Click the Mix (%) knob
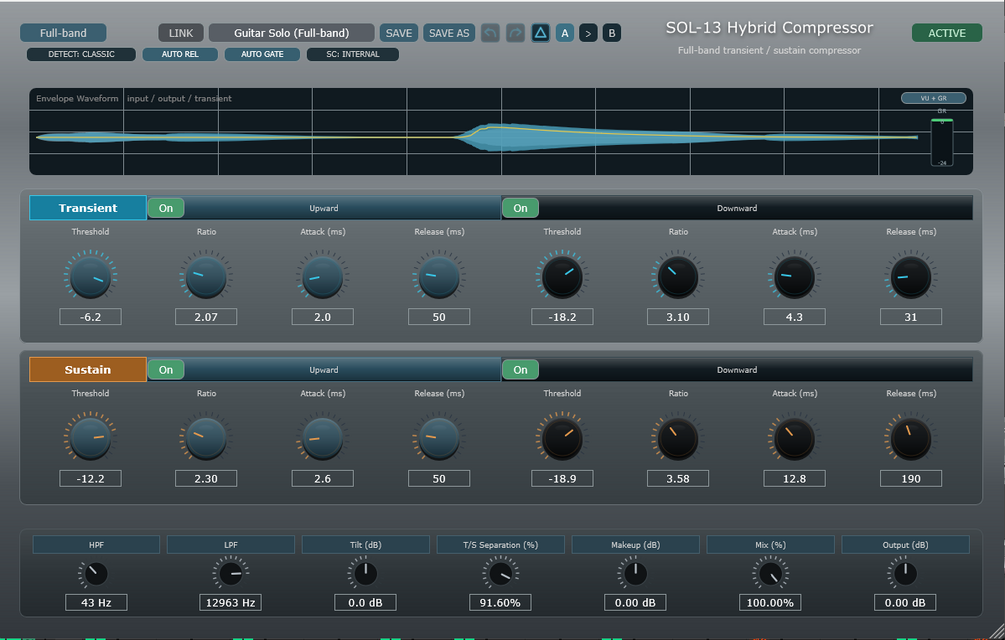1005x640 pixels. [770, 573]
